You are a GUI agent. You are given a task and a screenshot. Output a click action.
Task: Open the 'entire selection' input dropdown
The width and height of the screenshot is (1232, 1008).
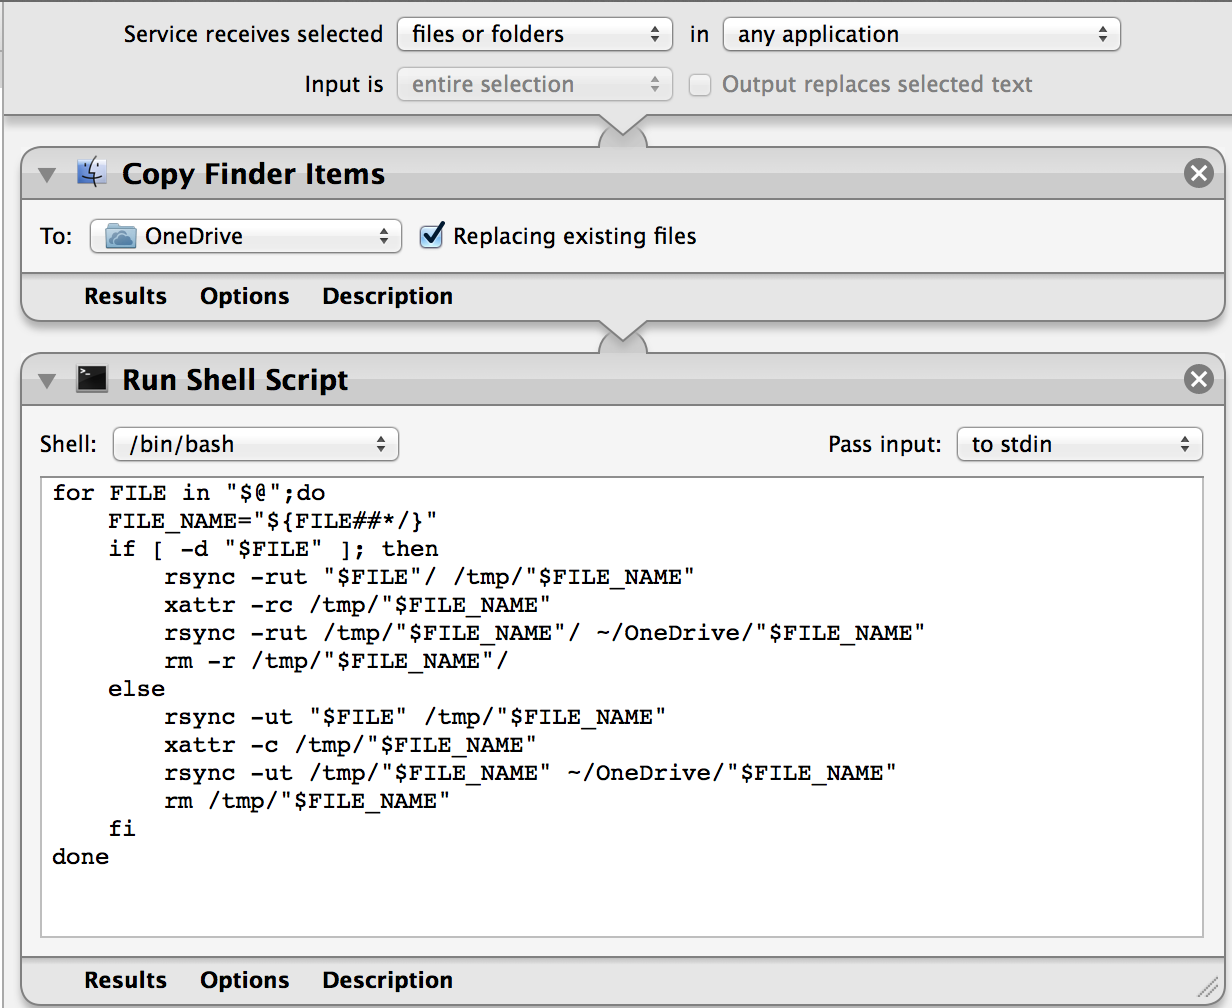coord(535,84)
